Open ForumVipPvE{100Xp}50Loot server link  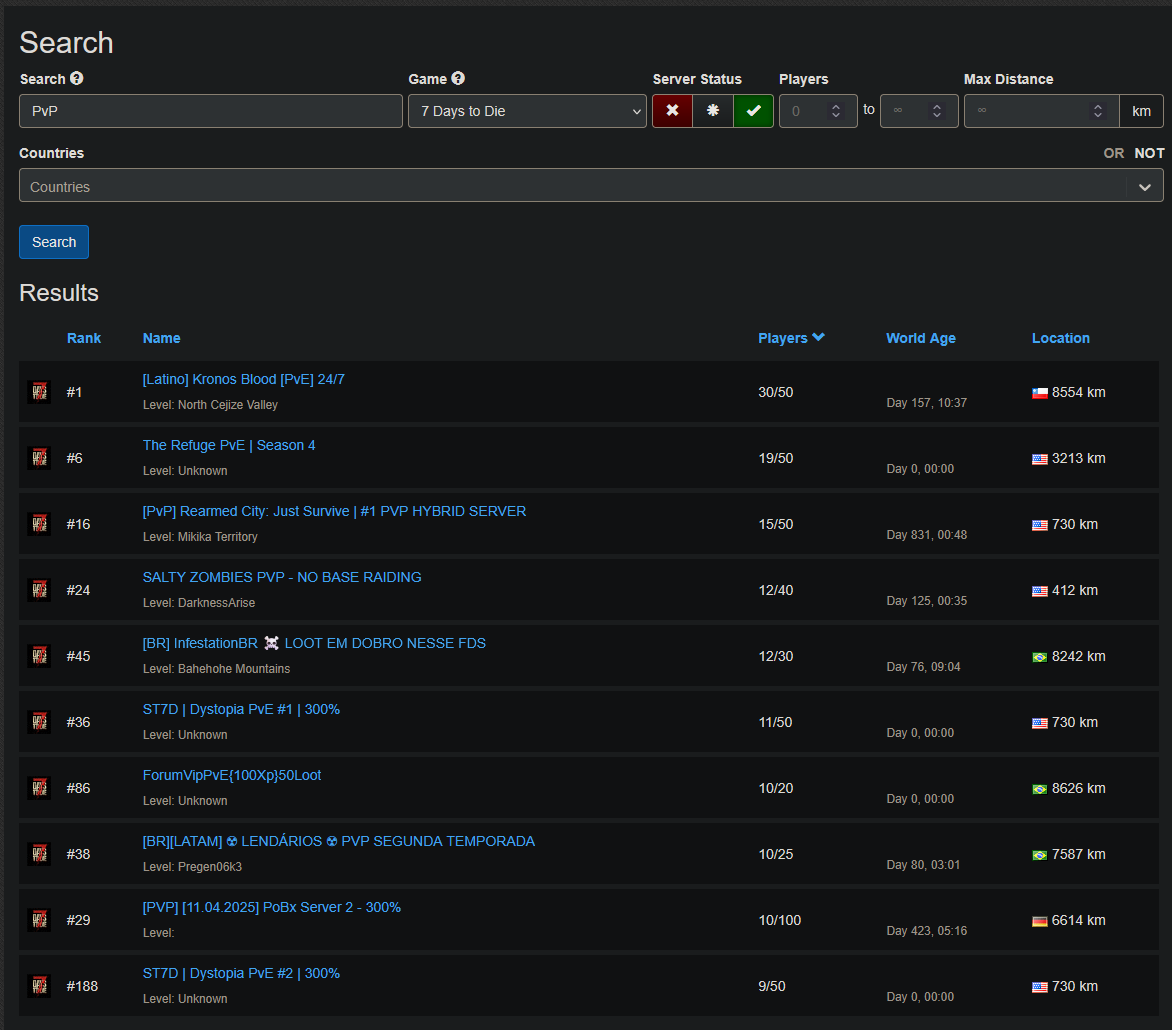coord(232,775)
